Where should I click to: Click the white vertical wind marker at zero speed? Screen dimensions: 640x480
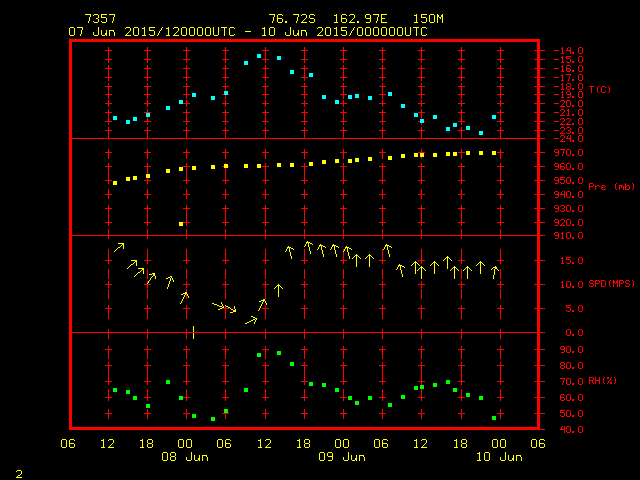pos(193,332)
